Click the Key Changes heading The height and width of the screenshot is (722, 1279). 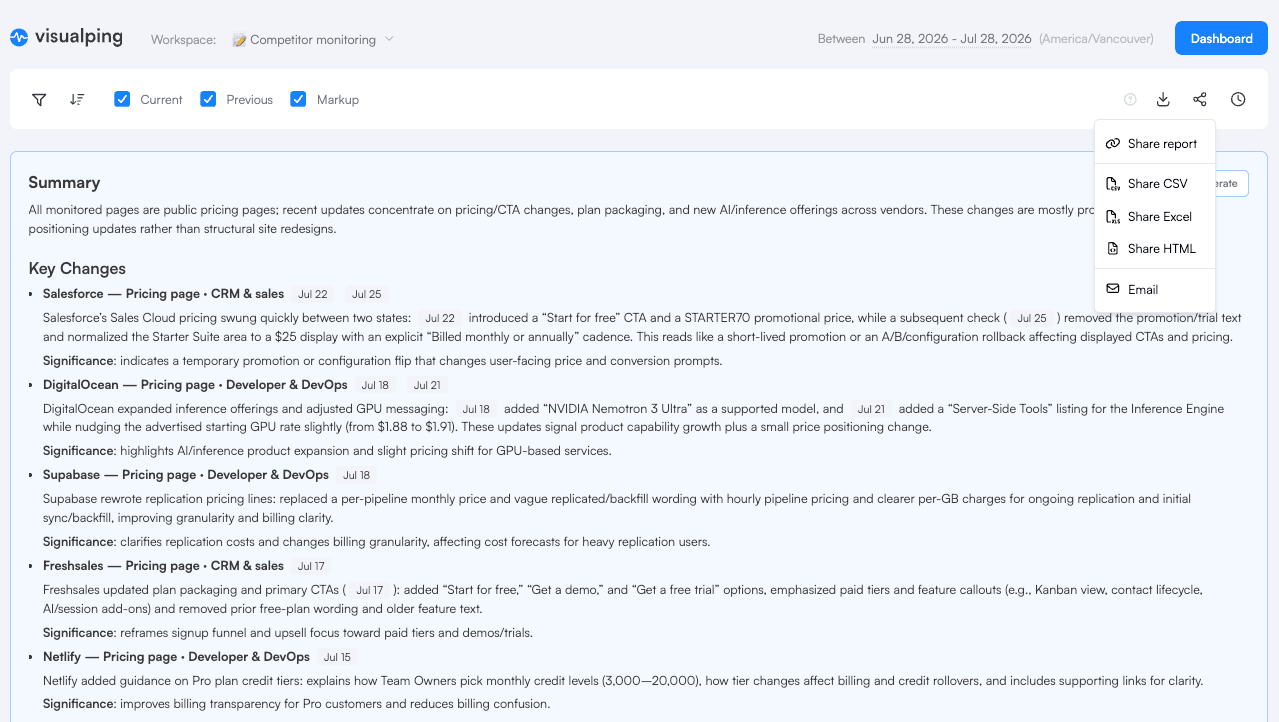77,269
